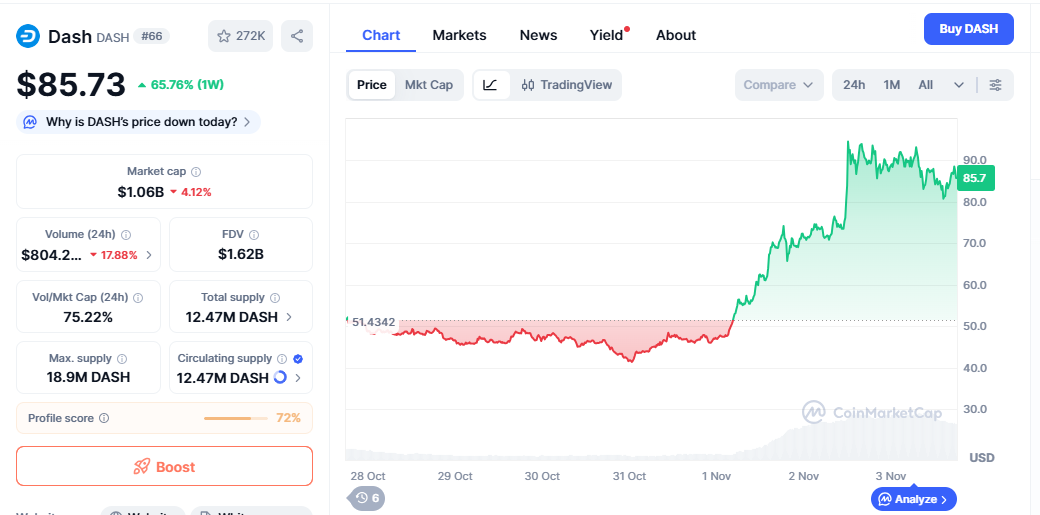Open the chart settings sliders icon
This screenshot has height=515, width=1040.
tap(995, 85)
